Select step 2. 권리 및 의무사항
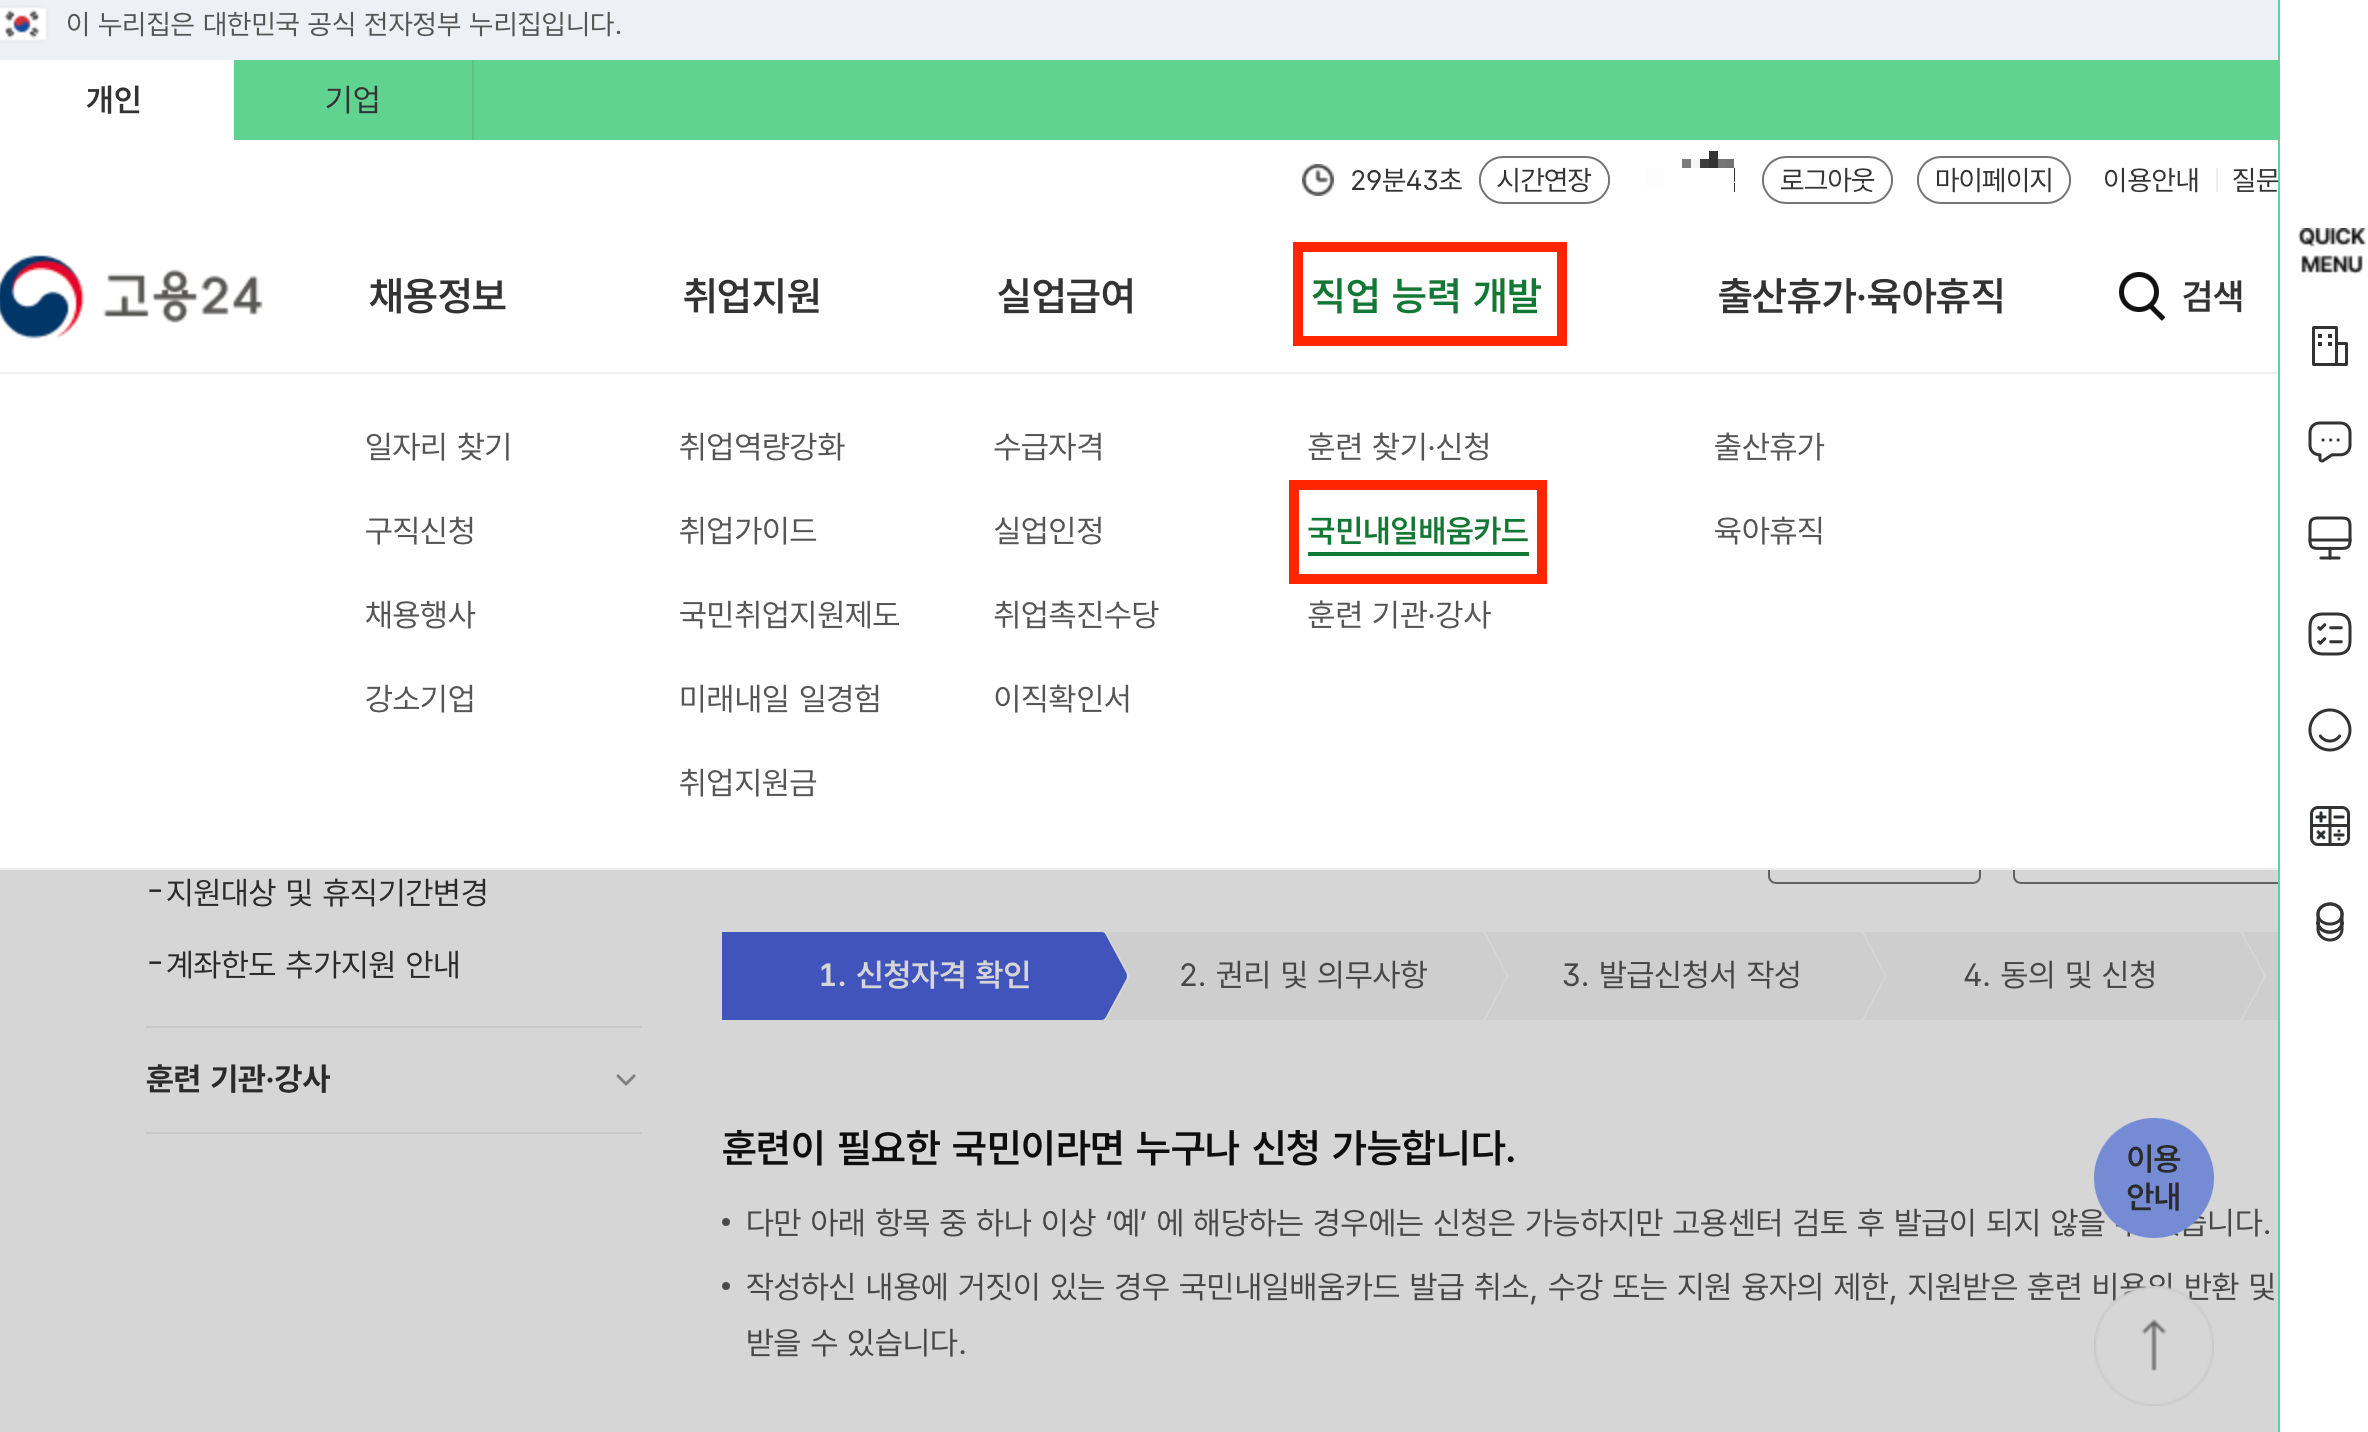The image size is (2368, 1432). (1302, 975)
